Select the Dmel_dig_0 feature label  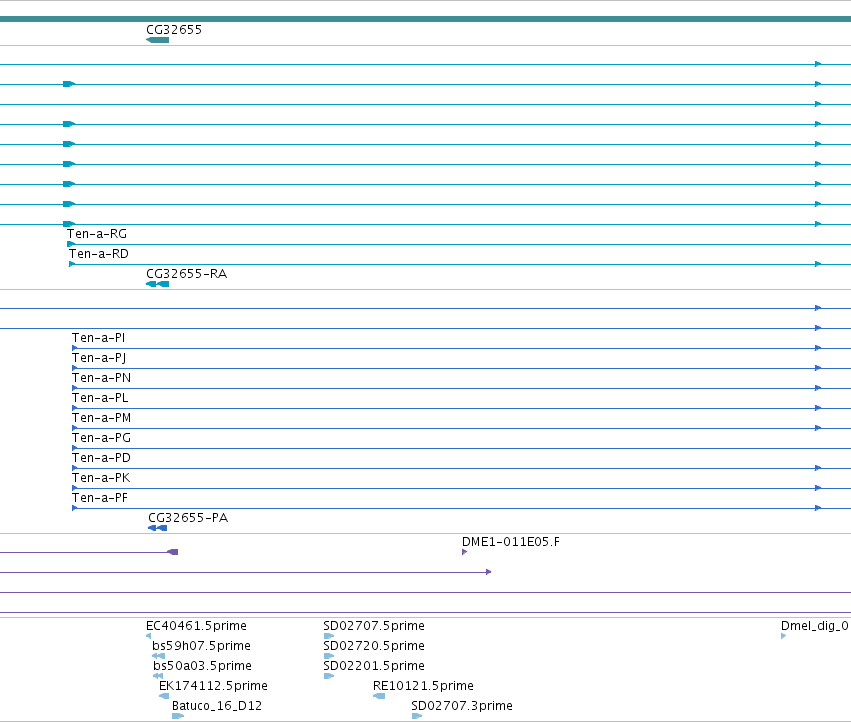coord(814,626)
